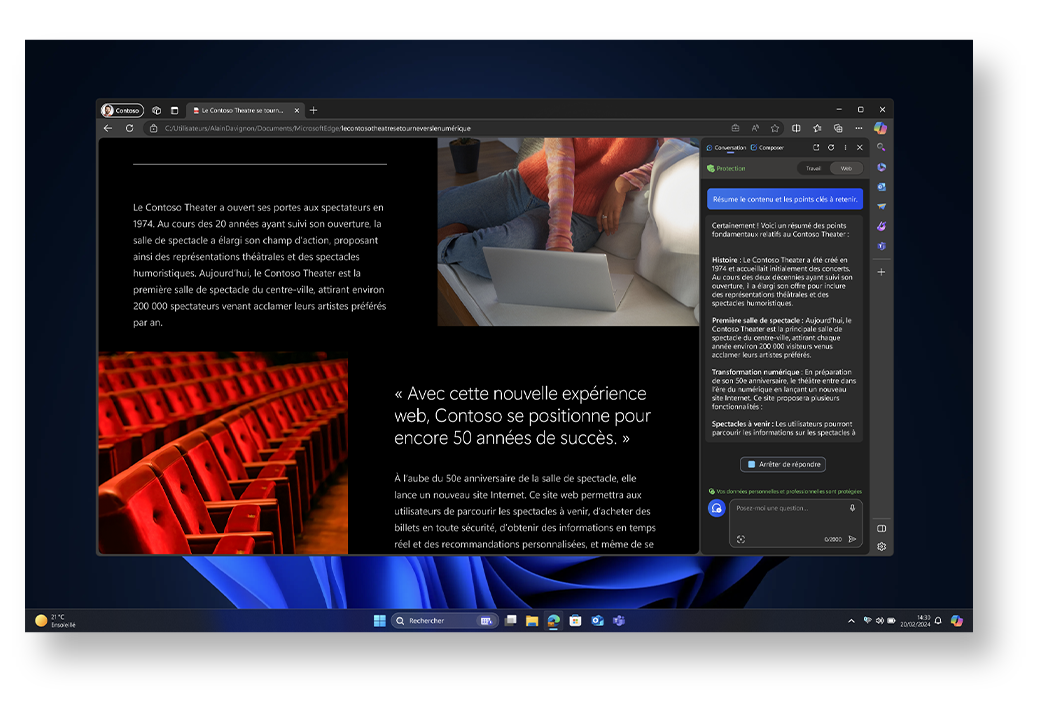Open the Contoso profile button
Image resolution: width=1038 pixels, height=722 pixels.
tap(122, 111)
